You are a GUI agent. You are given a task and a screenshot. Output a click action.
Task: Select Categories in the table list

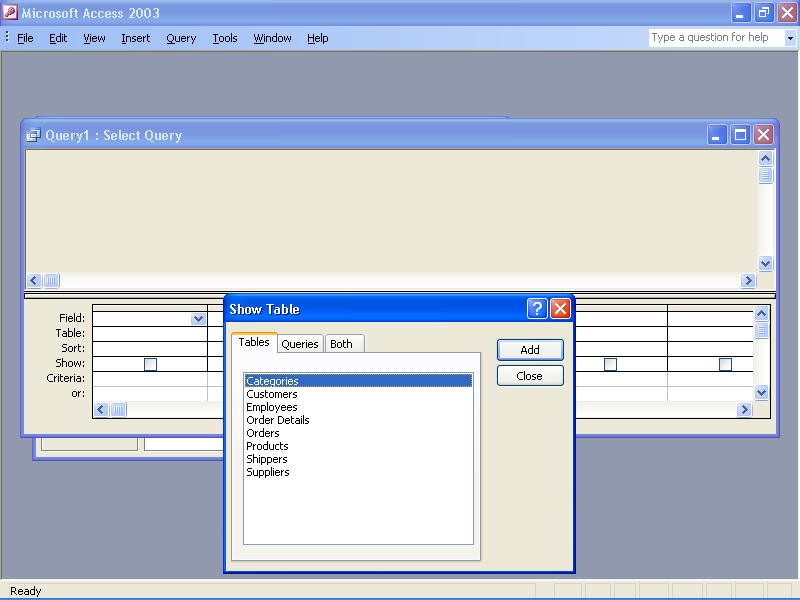tap(358, 381)
